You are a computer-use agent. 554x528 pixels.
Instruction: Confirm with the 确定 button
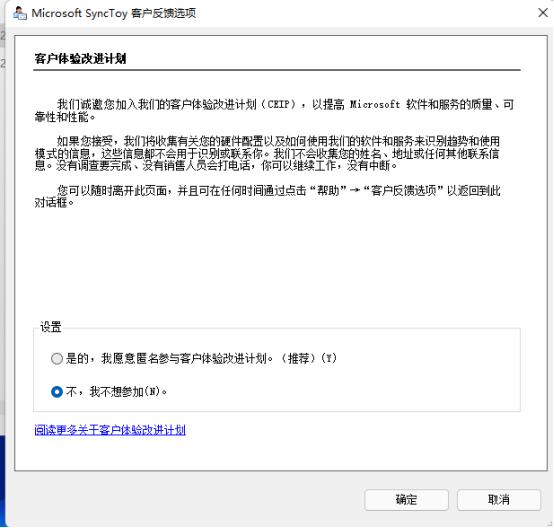(406, 499)
